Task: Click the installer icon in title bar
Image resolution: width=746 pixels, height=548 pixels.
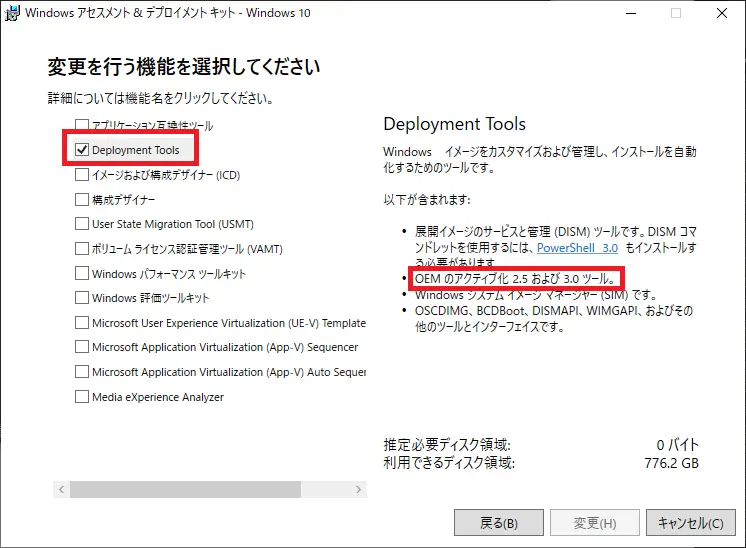Action: tap(12, 13)
